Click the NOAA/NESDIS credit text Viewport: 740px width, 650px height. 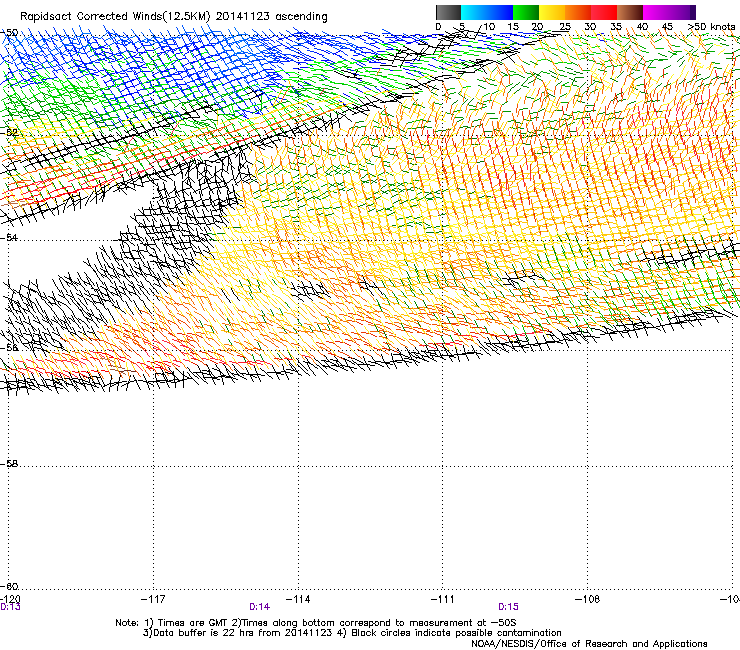click(589, 644)
